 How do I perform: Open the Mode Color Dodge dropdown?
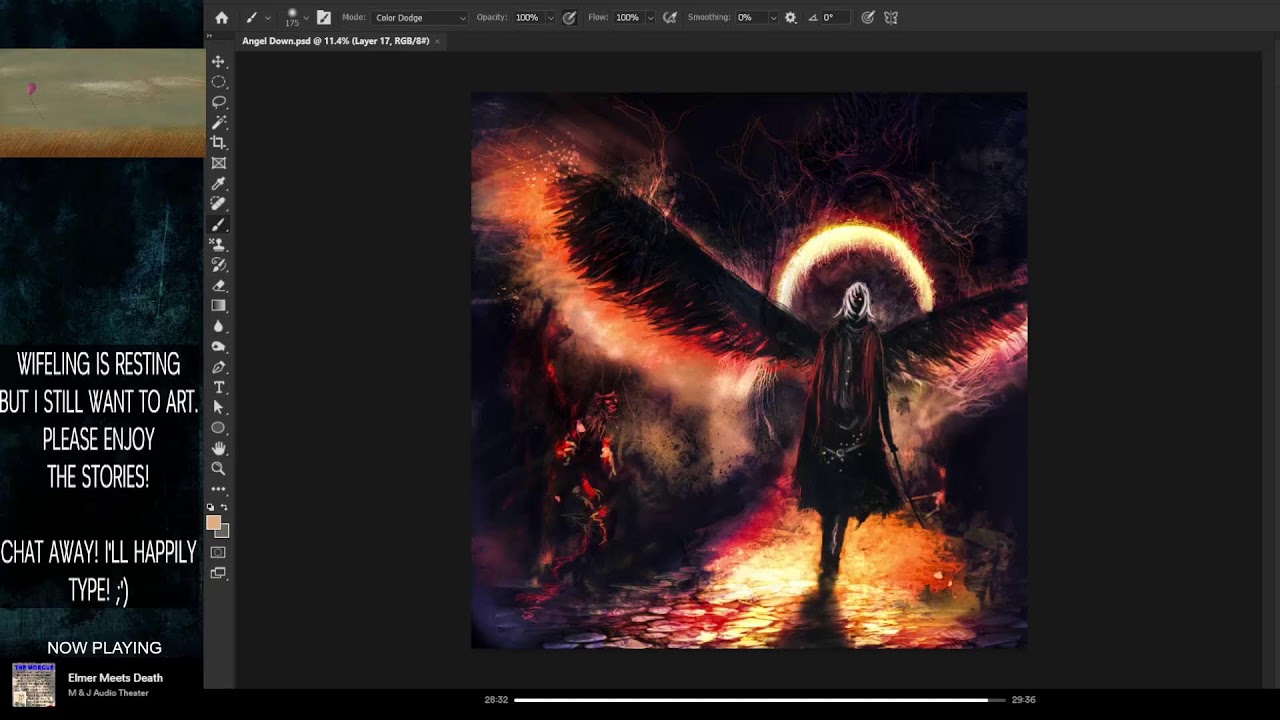click(420, 17)
